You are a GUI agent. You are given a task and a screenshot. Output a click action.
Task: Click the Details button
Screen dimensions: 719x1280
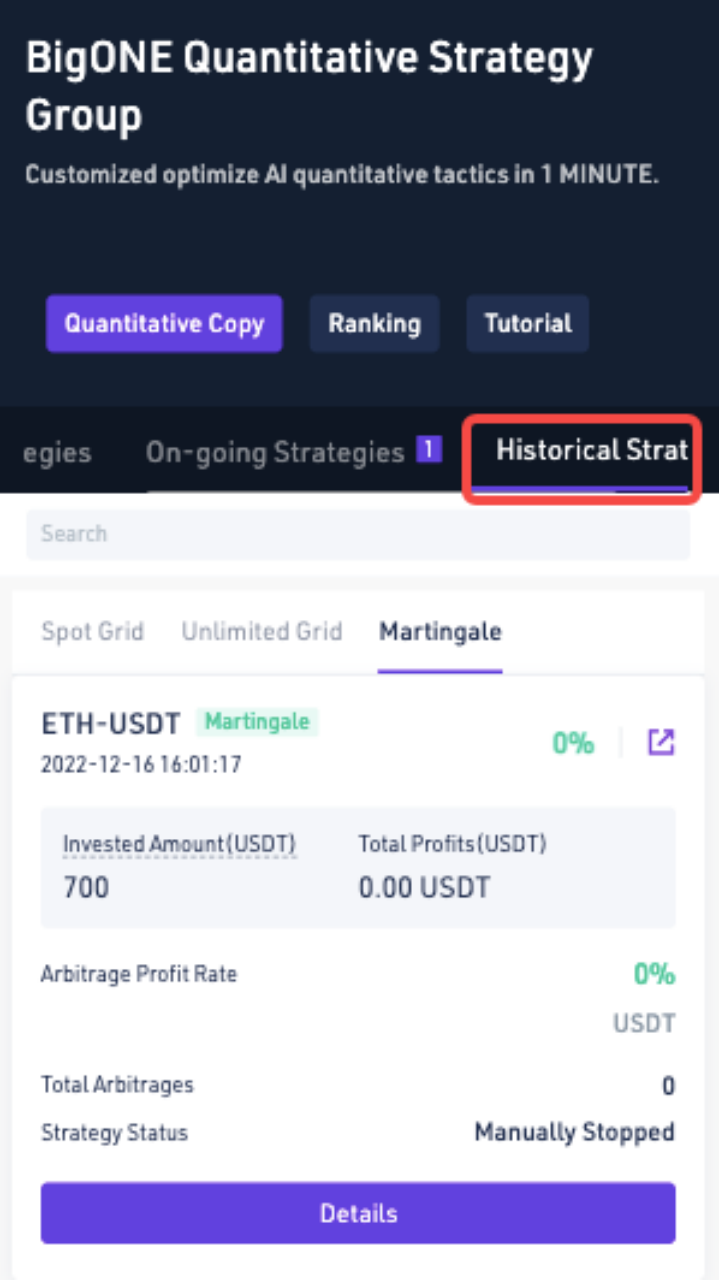click(x=358, y=1213)
